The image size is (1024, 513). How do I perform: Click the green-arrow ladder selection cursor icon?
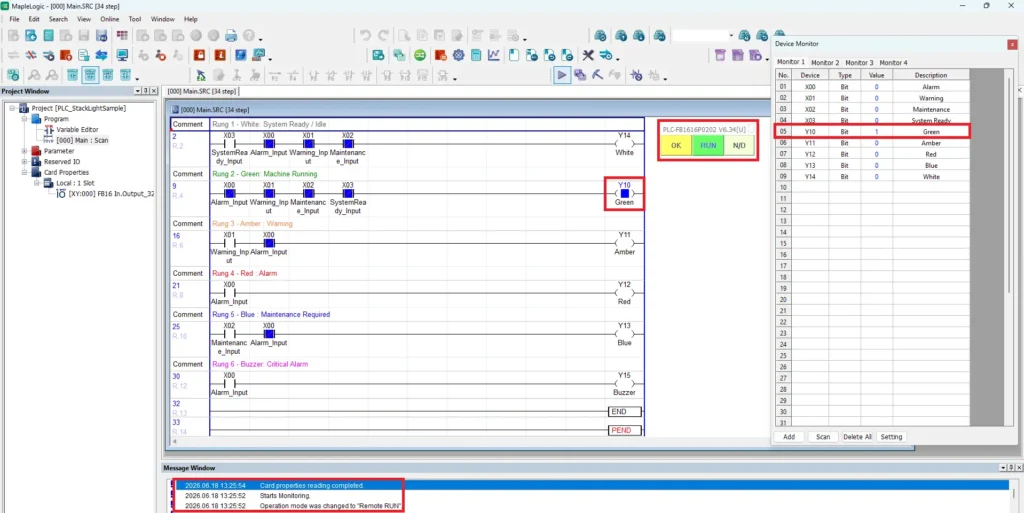coord(200,75)
